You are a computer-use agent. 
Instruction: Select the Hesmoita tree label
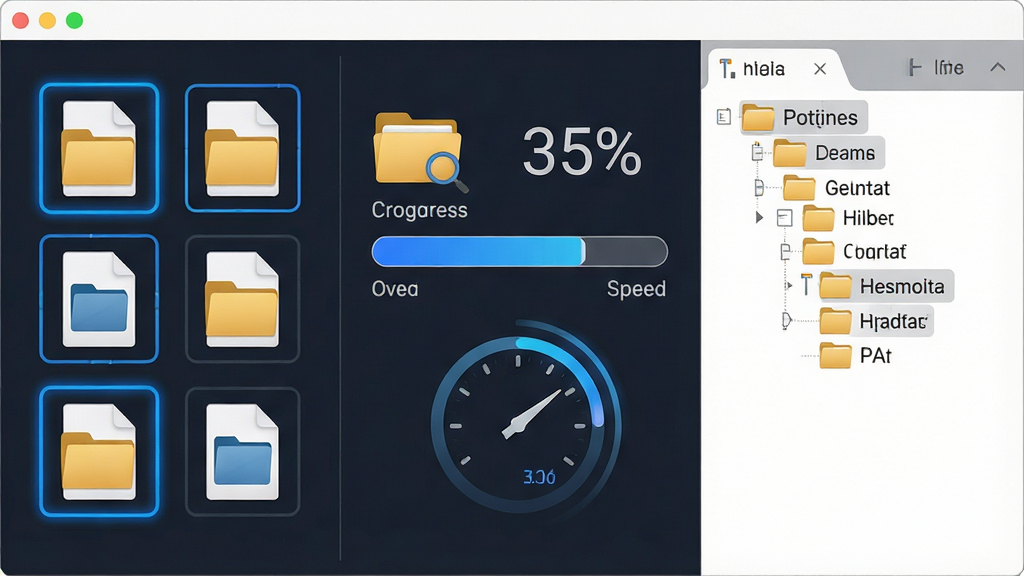point(902,286)
